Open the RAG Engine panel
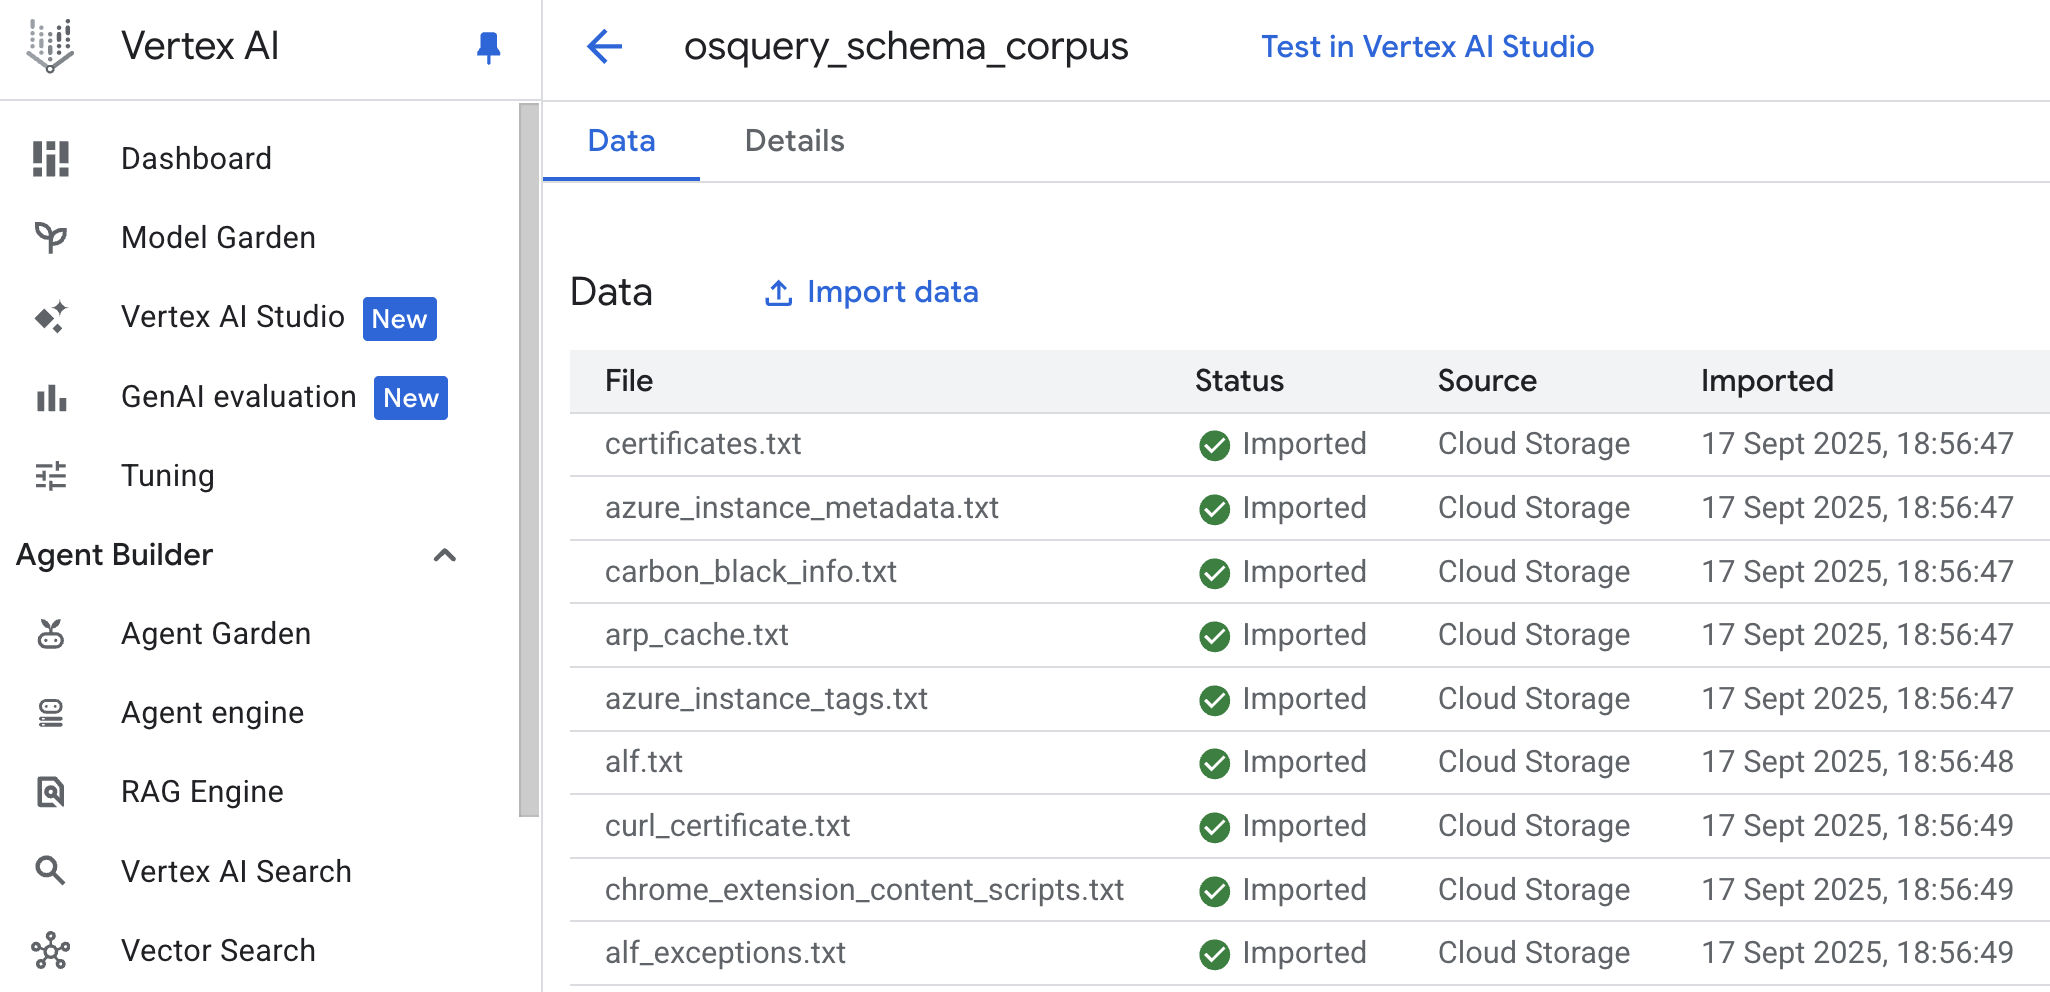The width and height of the screenshot is (2050, 992). click(x=201, y=791)
